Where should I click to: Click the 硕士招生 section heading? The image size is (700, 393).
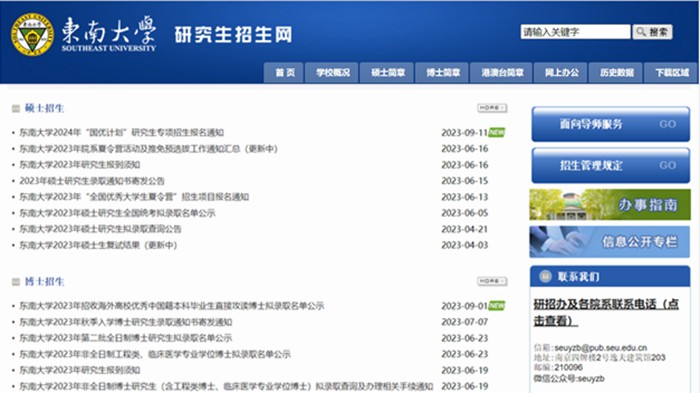pos(44,108)
